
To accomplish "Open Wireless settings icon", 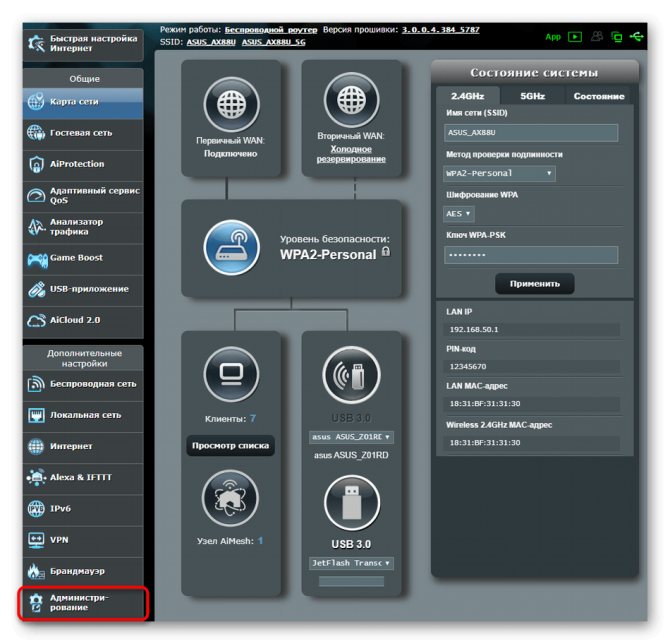I will (36, 384).
